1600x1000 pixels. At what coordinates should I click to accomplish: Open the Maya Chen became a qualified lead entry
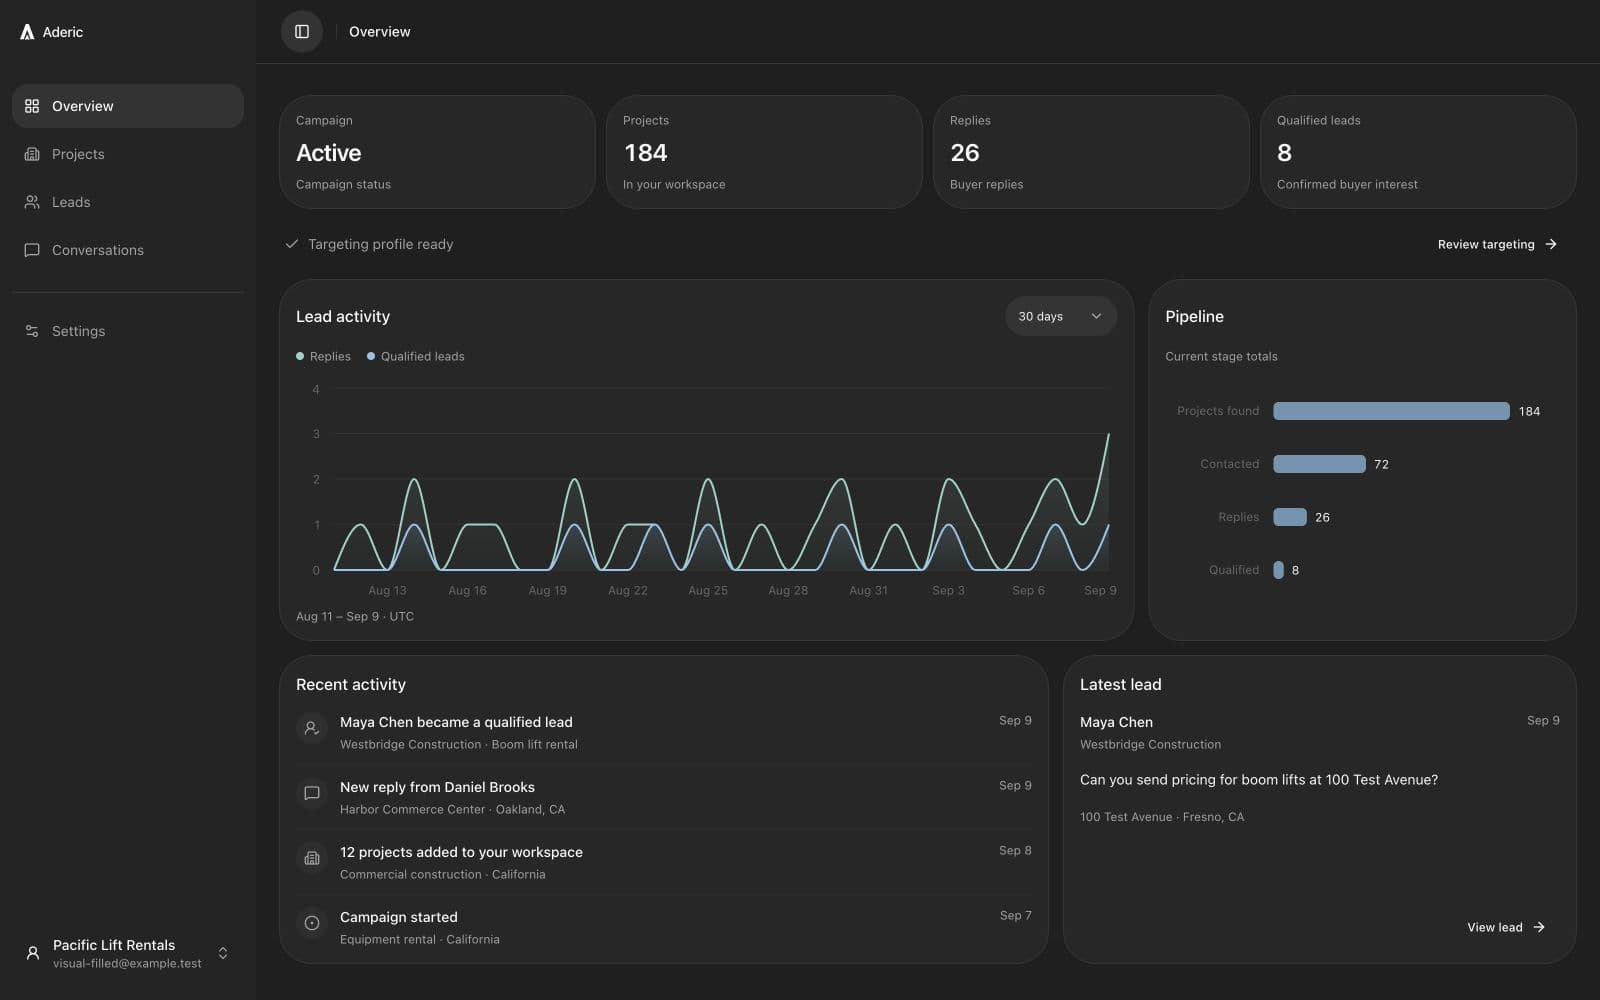664,732
